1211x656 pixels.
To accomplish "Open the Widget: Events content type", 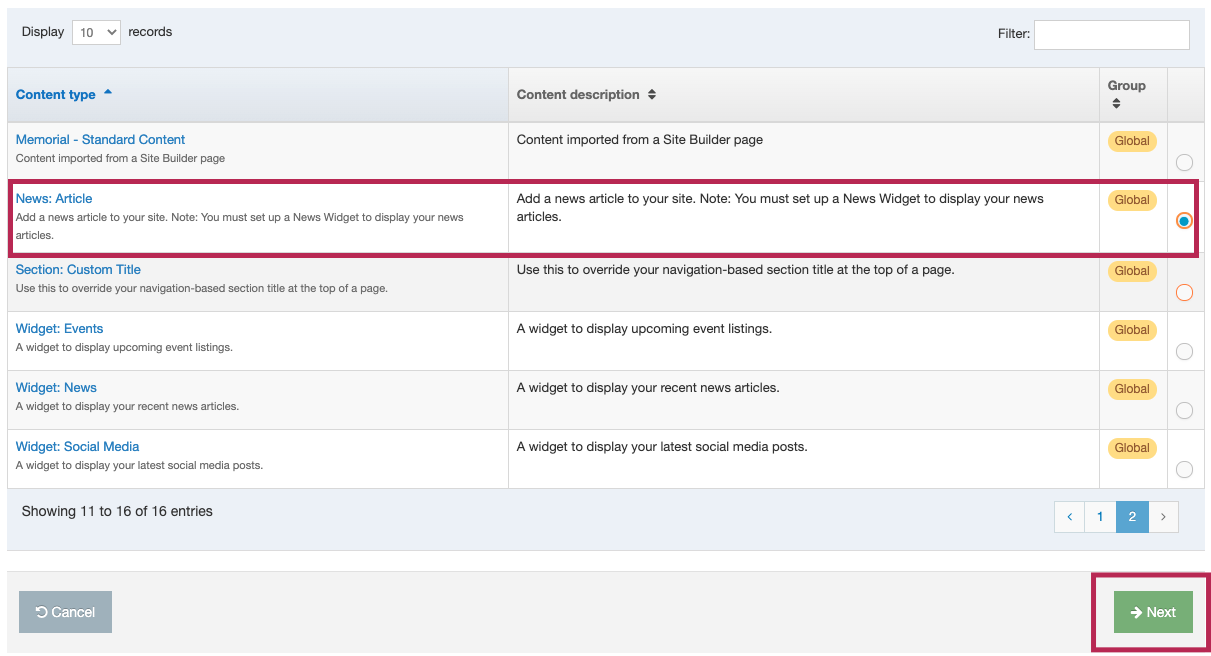I will click(59, 328).
